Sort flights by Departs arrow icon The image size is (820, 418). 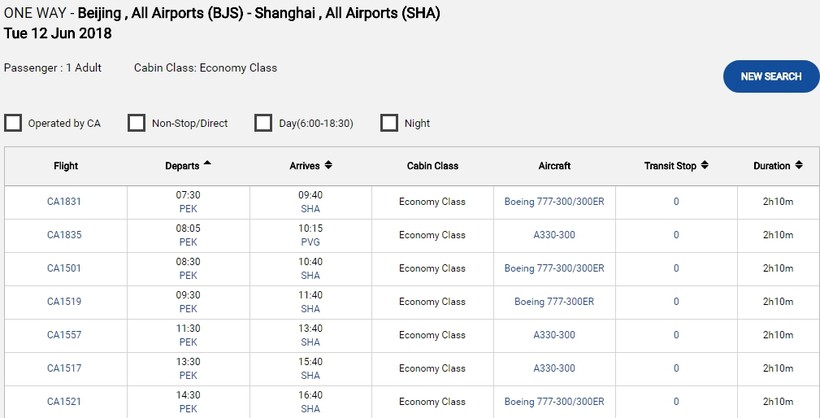[207, 164]
